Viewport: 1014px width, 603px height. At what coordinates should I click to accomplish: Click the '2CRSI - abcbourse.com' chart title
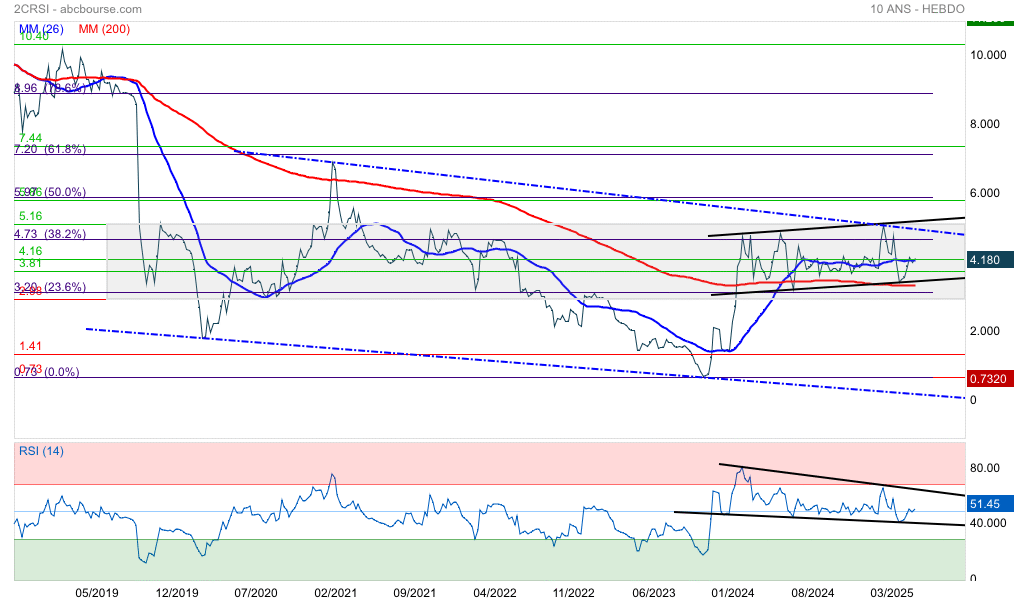point(78,9)
